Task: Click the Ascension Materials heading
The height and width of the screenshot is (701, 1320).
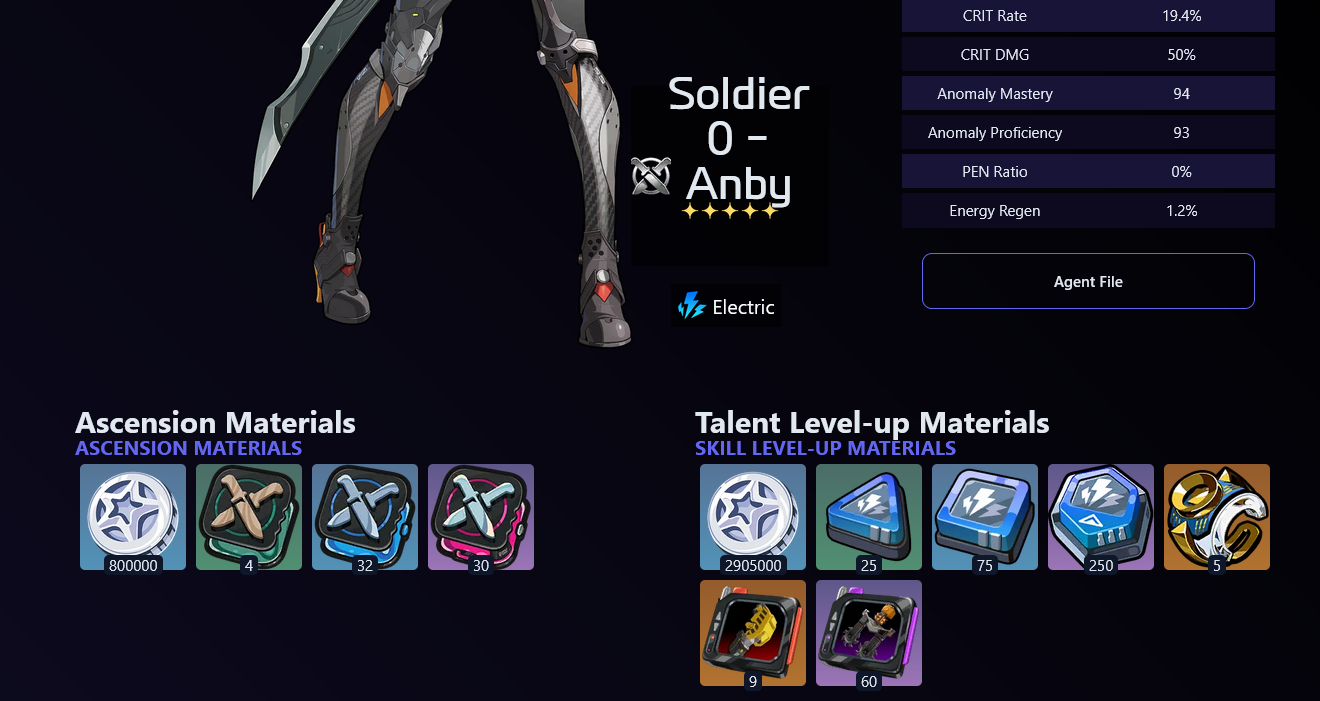Action: coord(215,422)
